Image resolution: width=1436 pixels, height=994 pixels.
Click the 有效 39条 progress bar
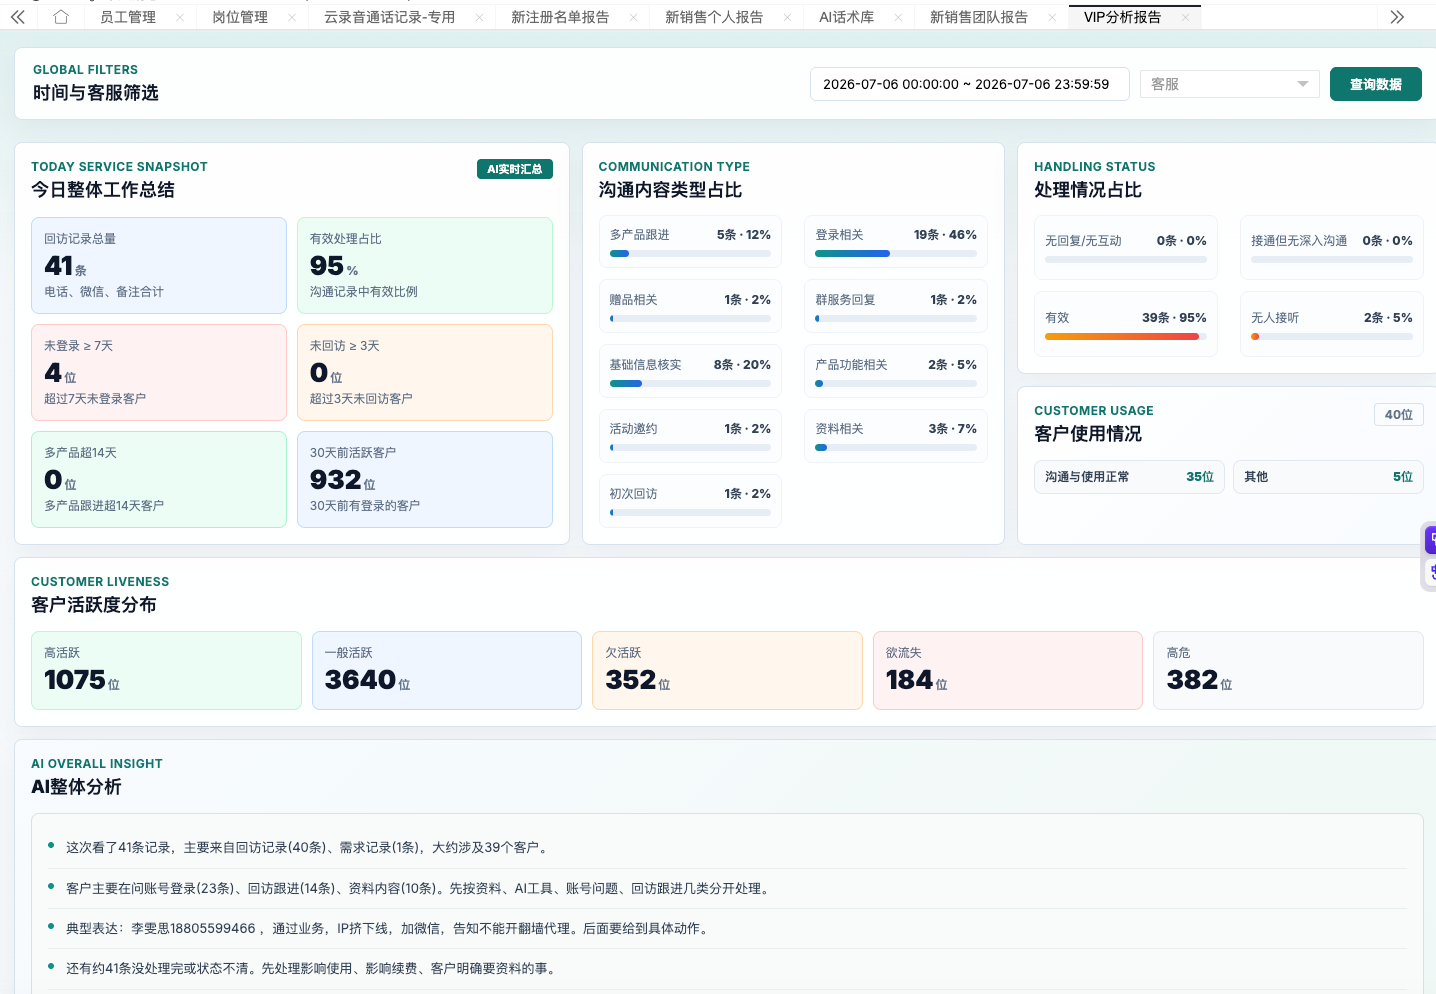click(x=1126, y=337)
